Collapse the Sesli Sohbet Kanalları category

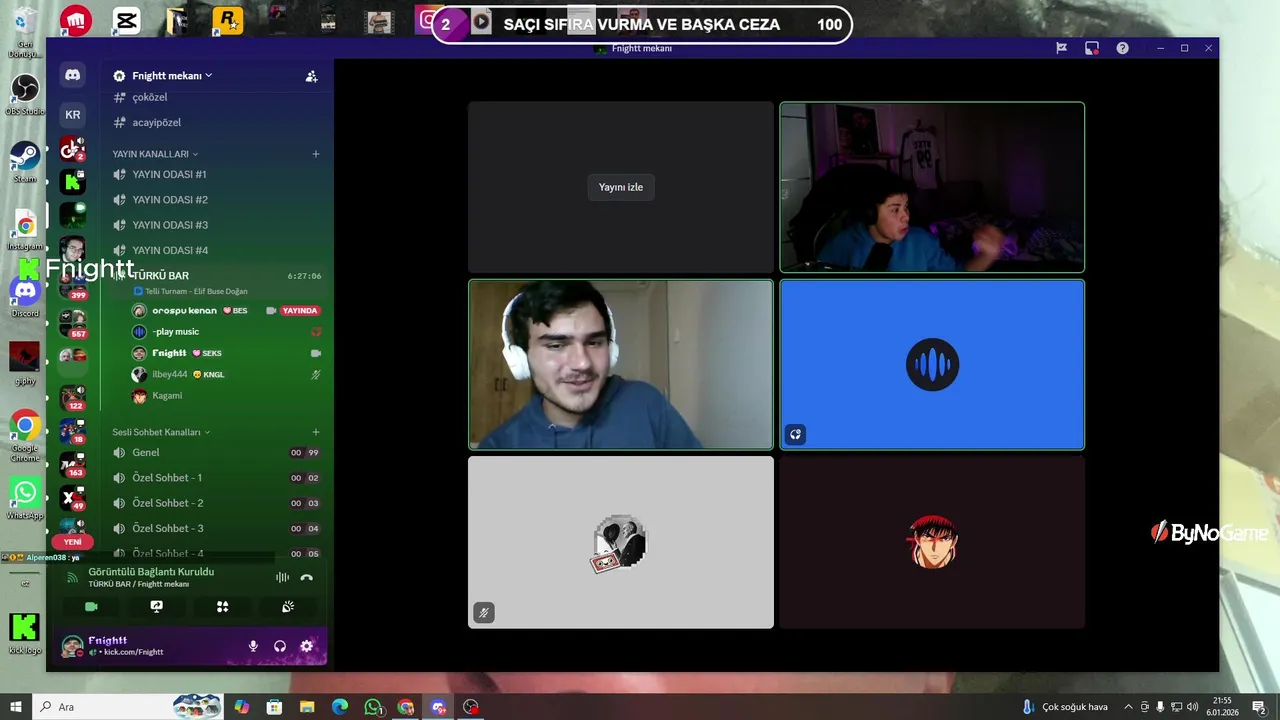coord(161,432)
